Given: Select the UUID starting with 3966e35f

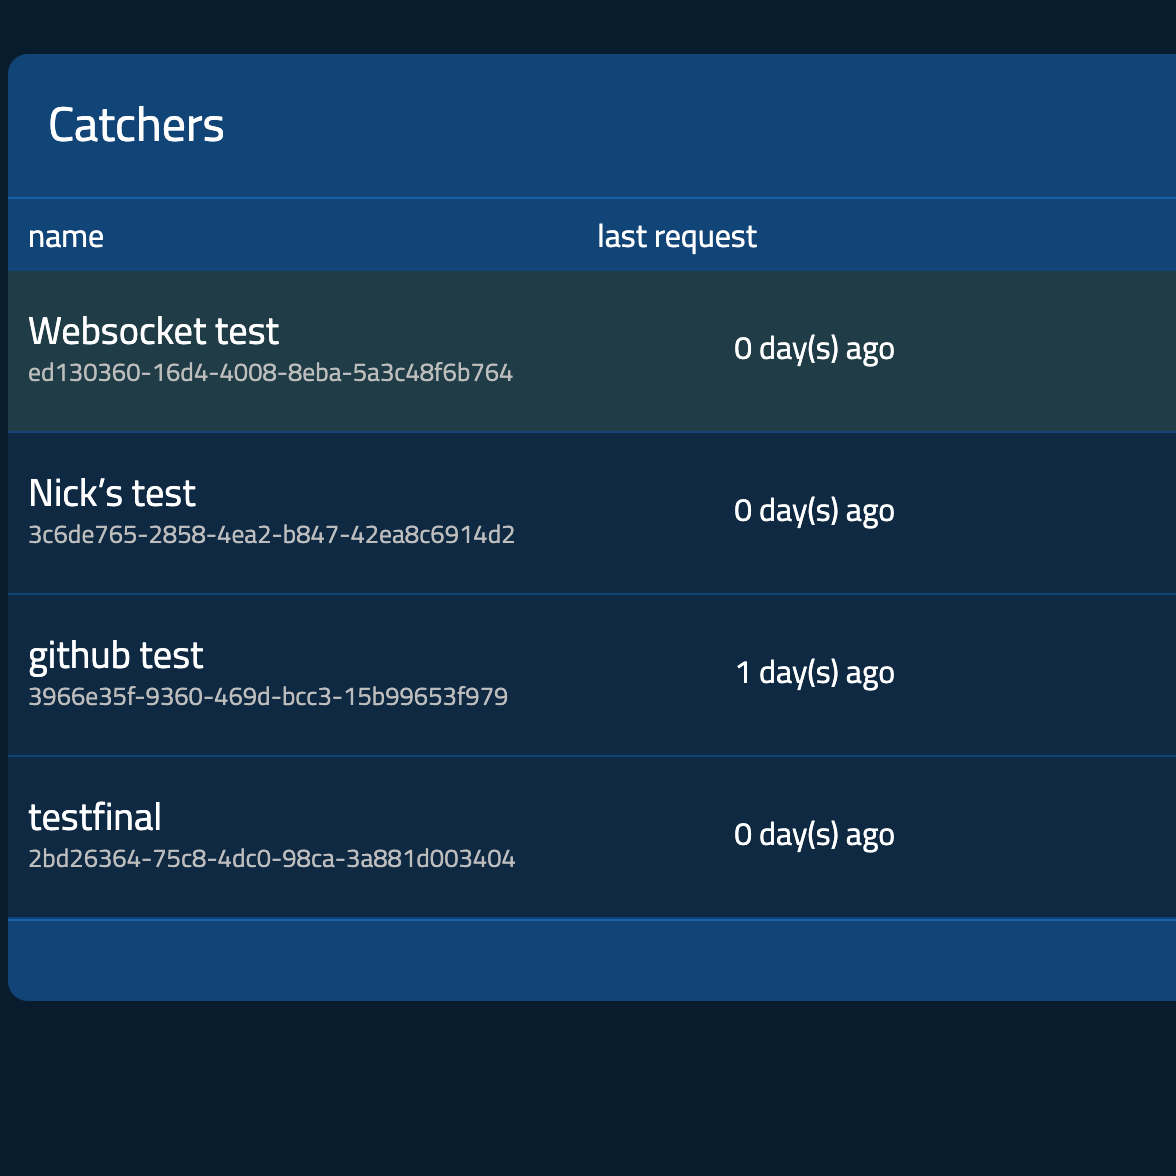Looking at the screenshot, I should [268, 697].
